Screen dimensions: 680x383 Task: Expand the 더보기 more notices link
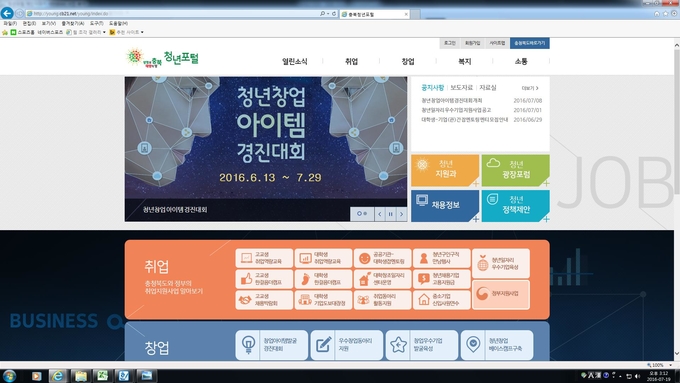pyautogui.click(x=530, y=88)
